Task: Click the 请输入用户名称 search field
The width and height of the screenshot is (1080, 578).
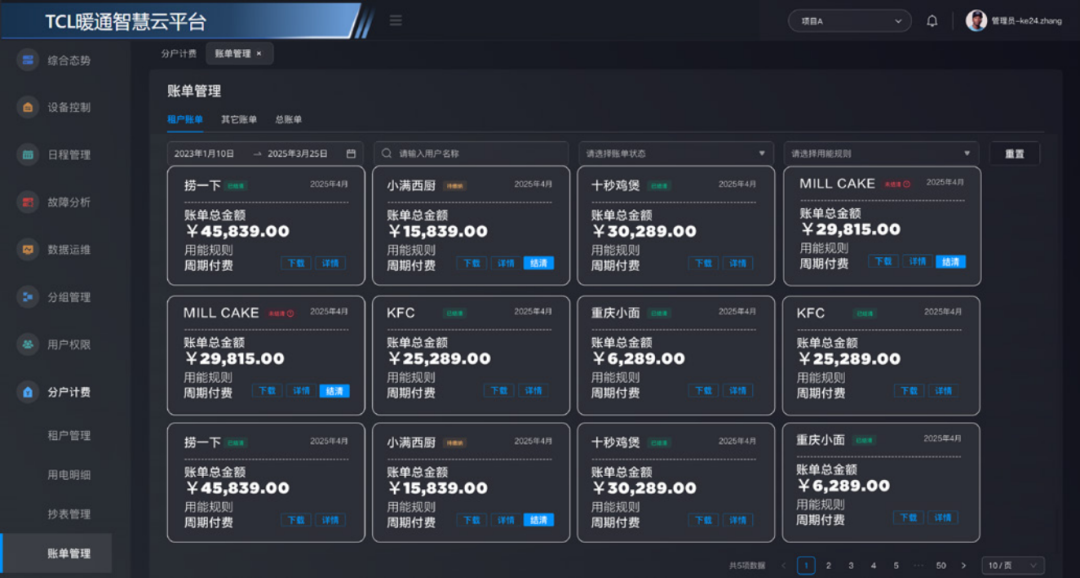Action: pos(470,154)
